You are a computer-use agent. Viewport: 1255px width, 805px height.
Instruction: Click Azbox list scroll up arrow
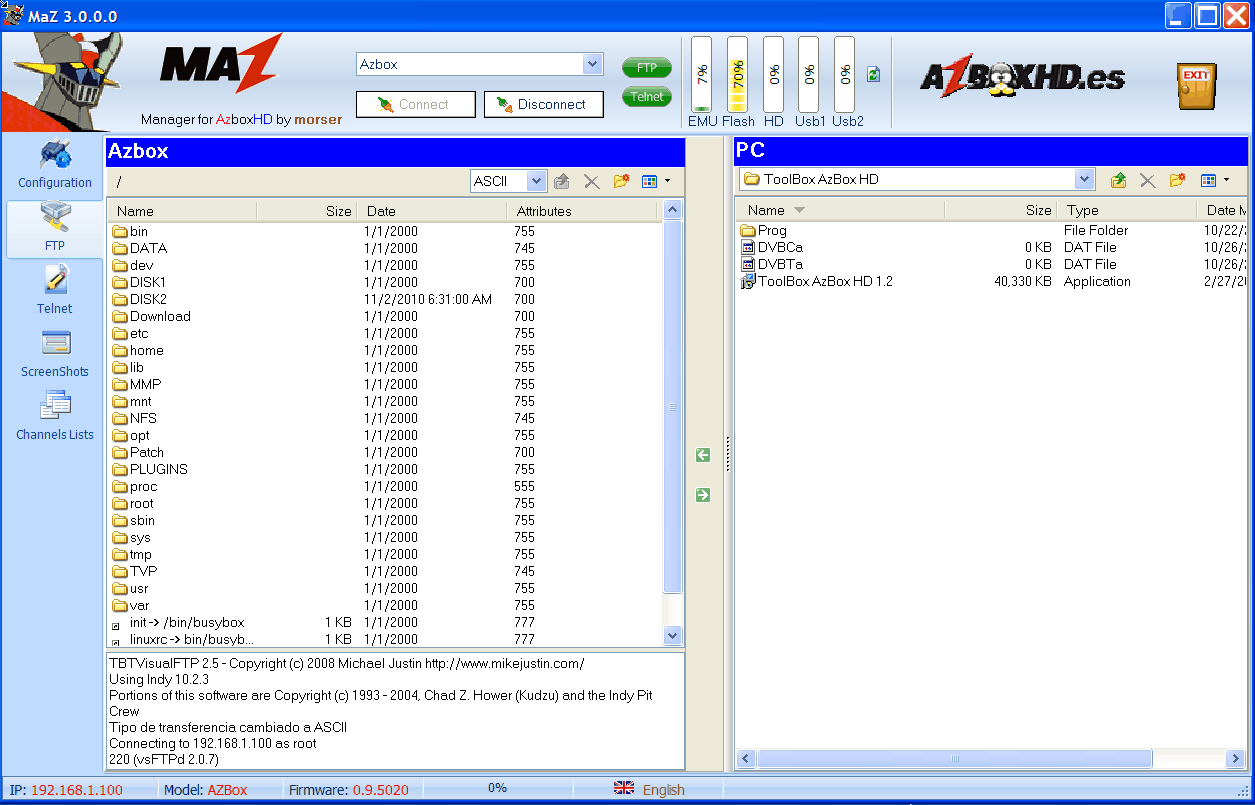tap(672, 210)
